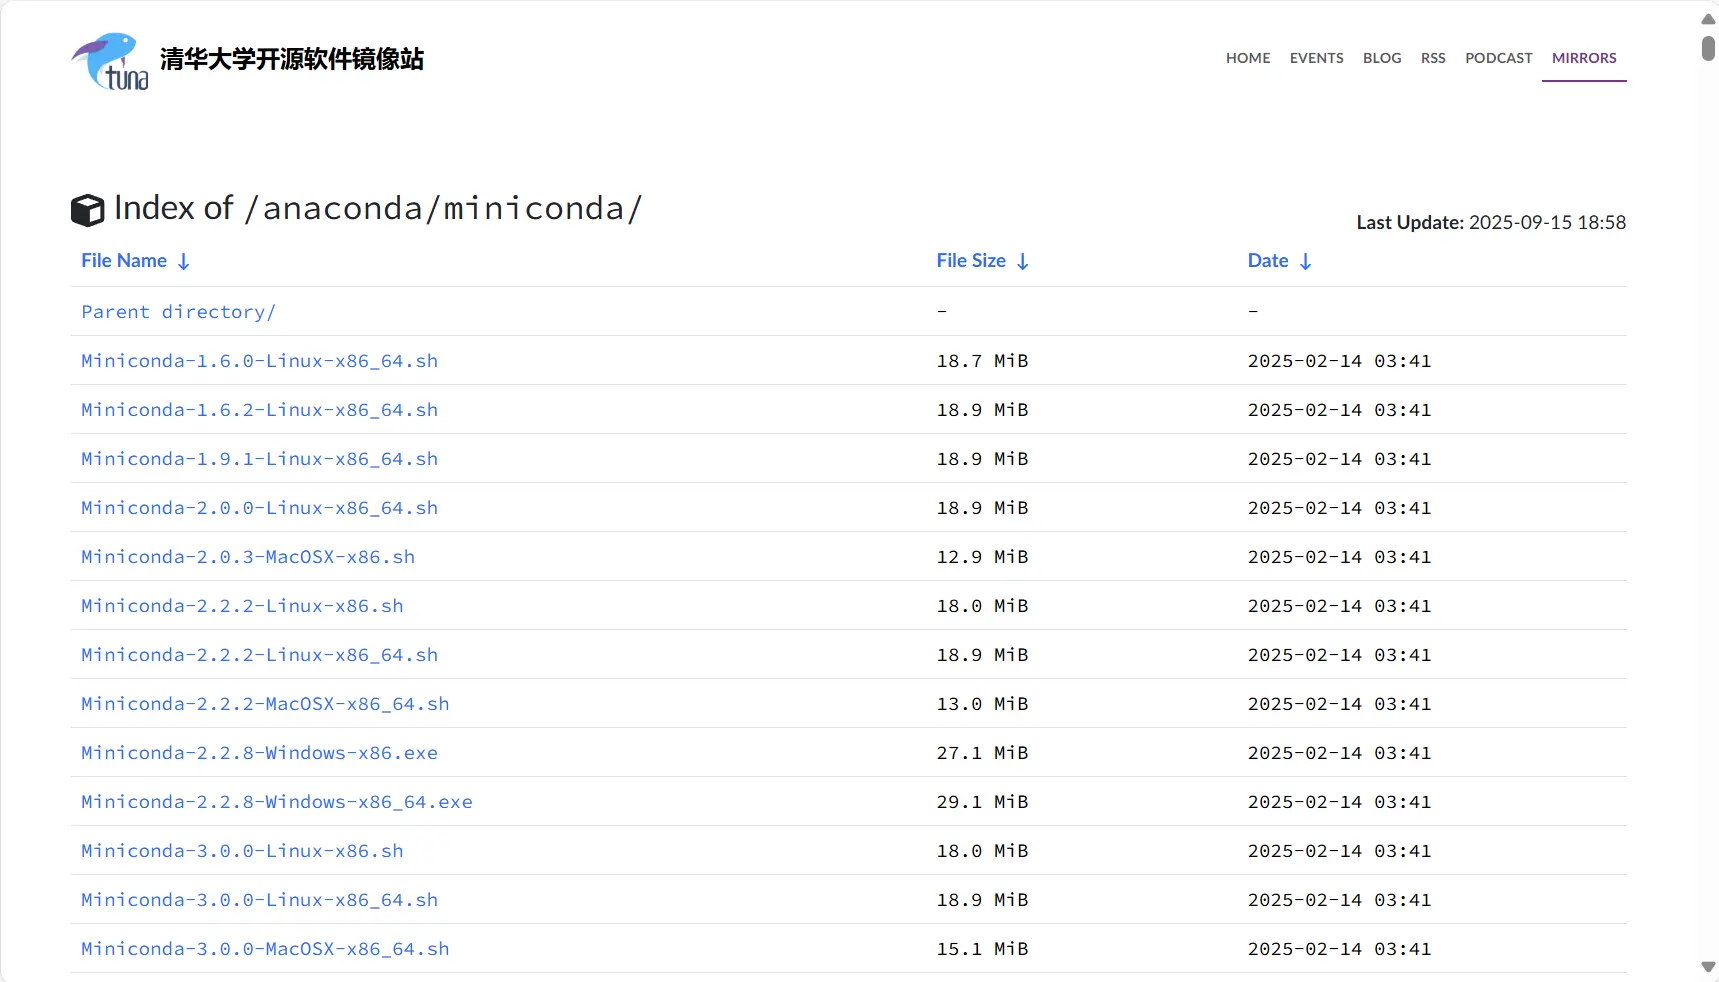The height and width of the screenshot is (982, 1719).
Task: Open the RSS nav link
Action: point(1433,58)
